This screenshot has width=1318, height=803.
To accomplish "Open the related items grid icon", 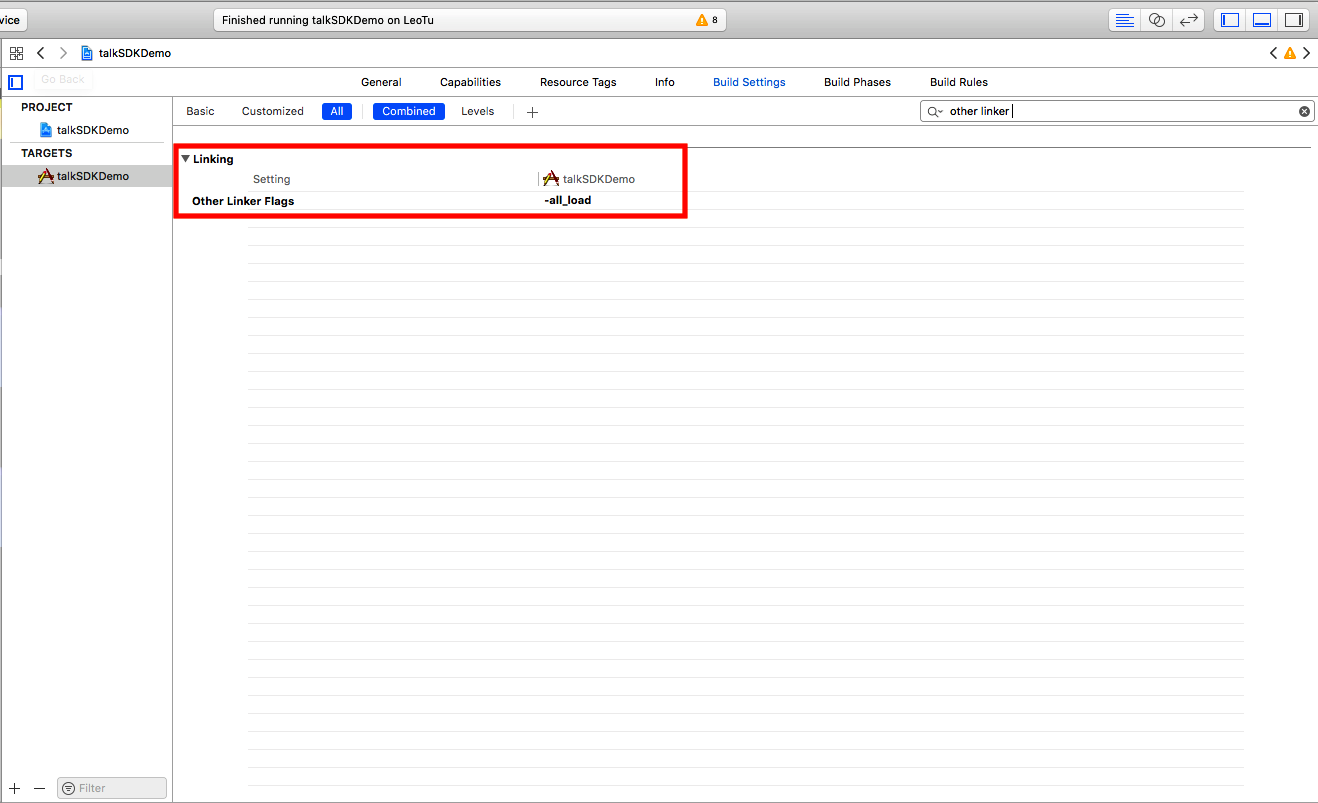I will click(16, 53).
